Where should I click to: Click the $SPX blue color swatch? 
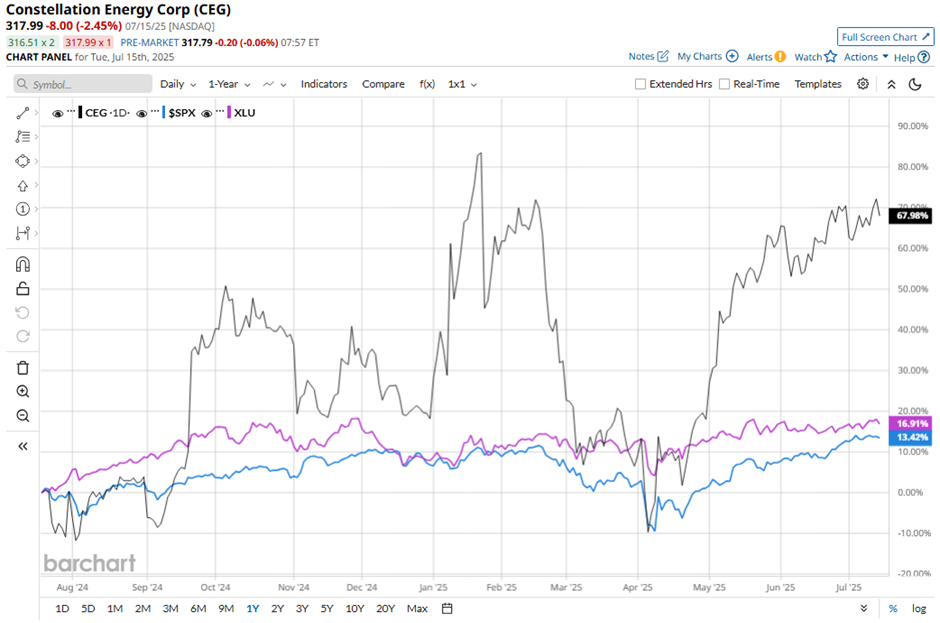pos(164,113)
